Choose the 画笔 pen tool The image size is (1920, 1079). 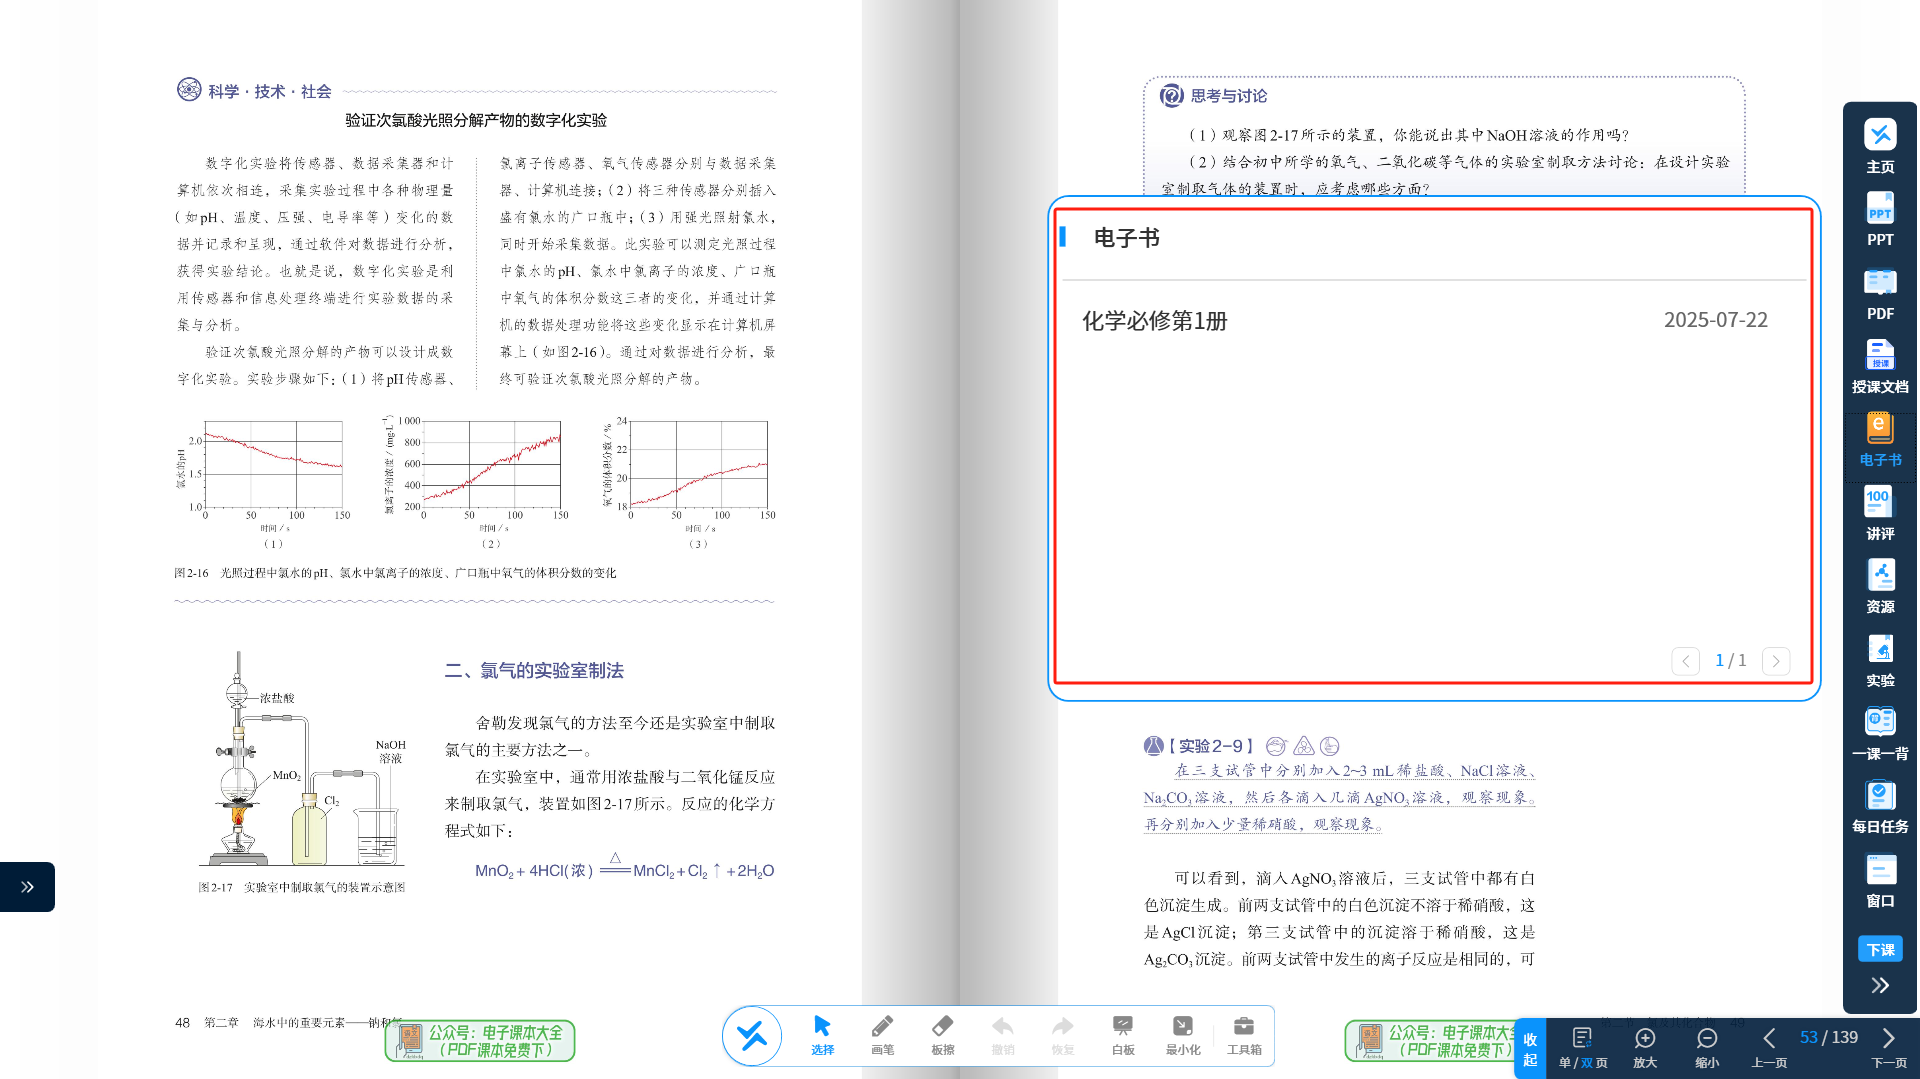pos(882,1036)
